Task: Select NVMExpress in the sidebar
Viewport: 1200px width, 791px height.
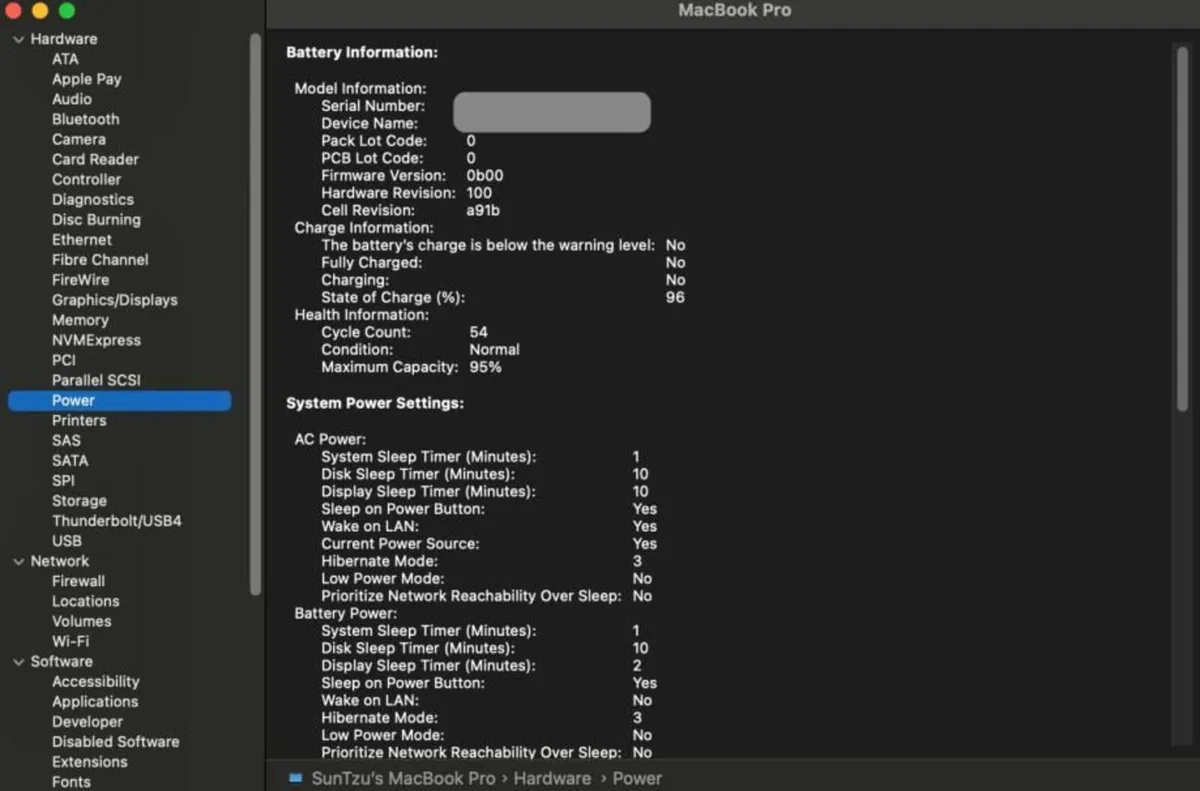Action: pyautogui.click(x=97, y=340)
